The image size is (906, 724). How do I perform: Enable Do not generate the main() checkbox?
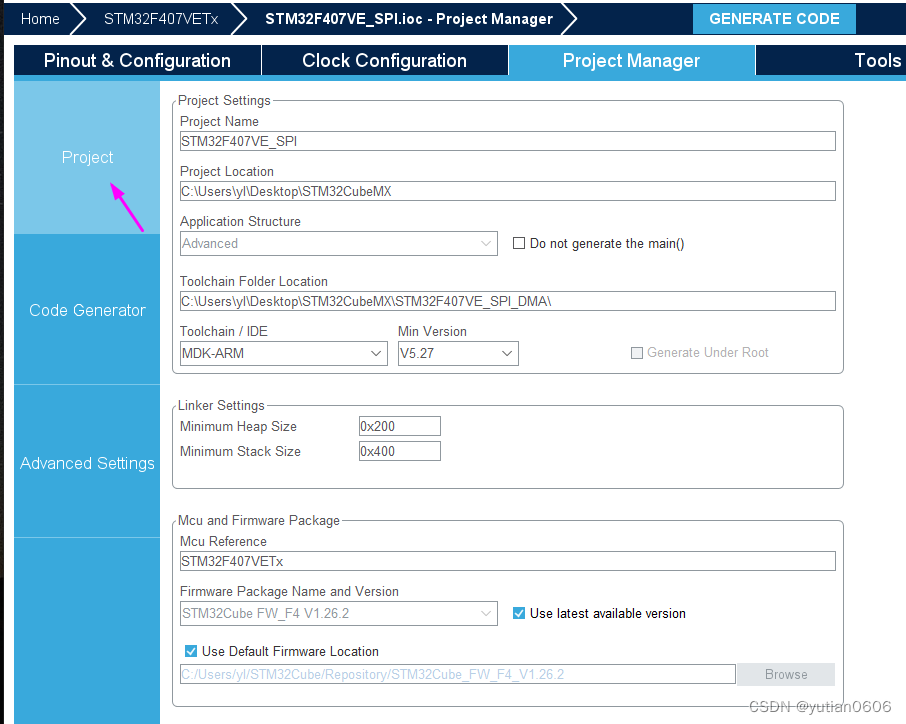[x=519, y=243]
